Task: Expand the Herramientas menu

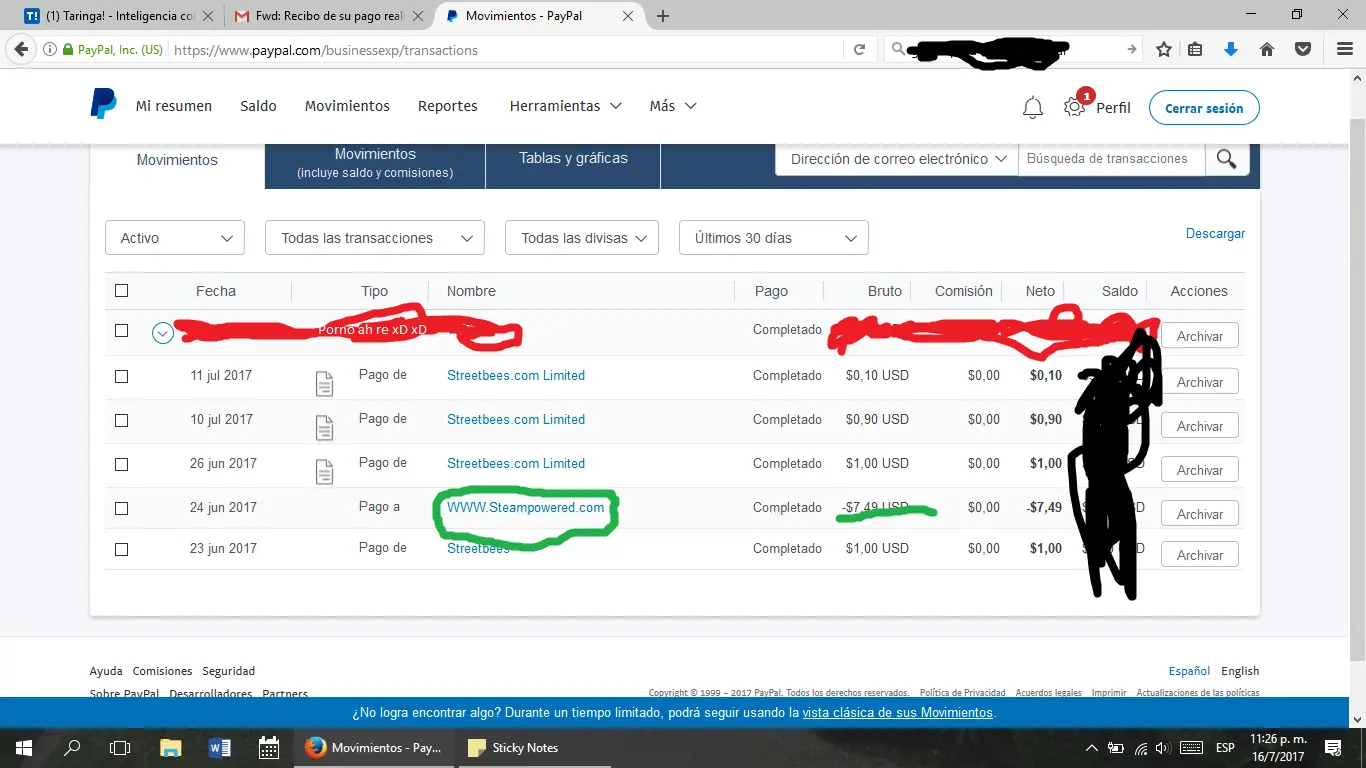Action: [565, 106]
